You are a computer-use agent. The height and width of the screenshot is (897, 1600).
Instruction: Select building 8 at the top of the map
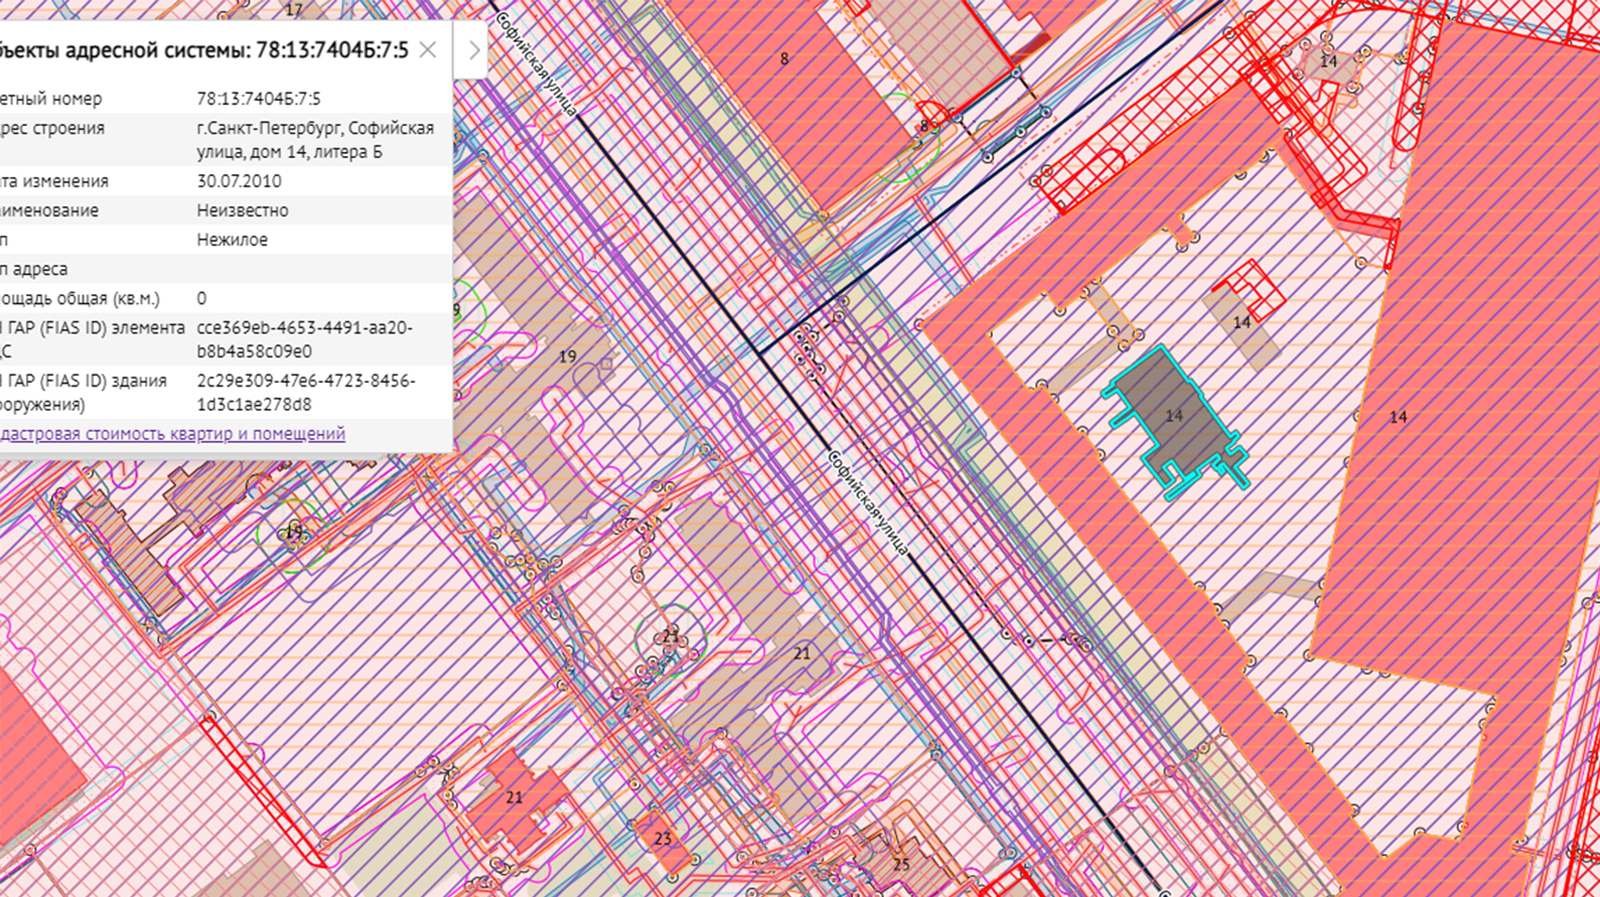coord(785,60)
